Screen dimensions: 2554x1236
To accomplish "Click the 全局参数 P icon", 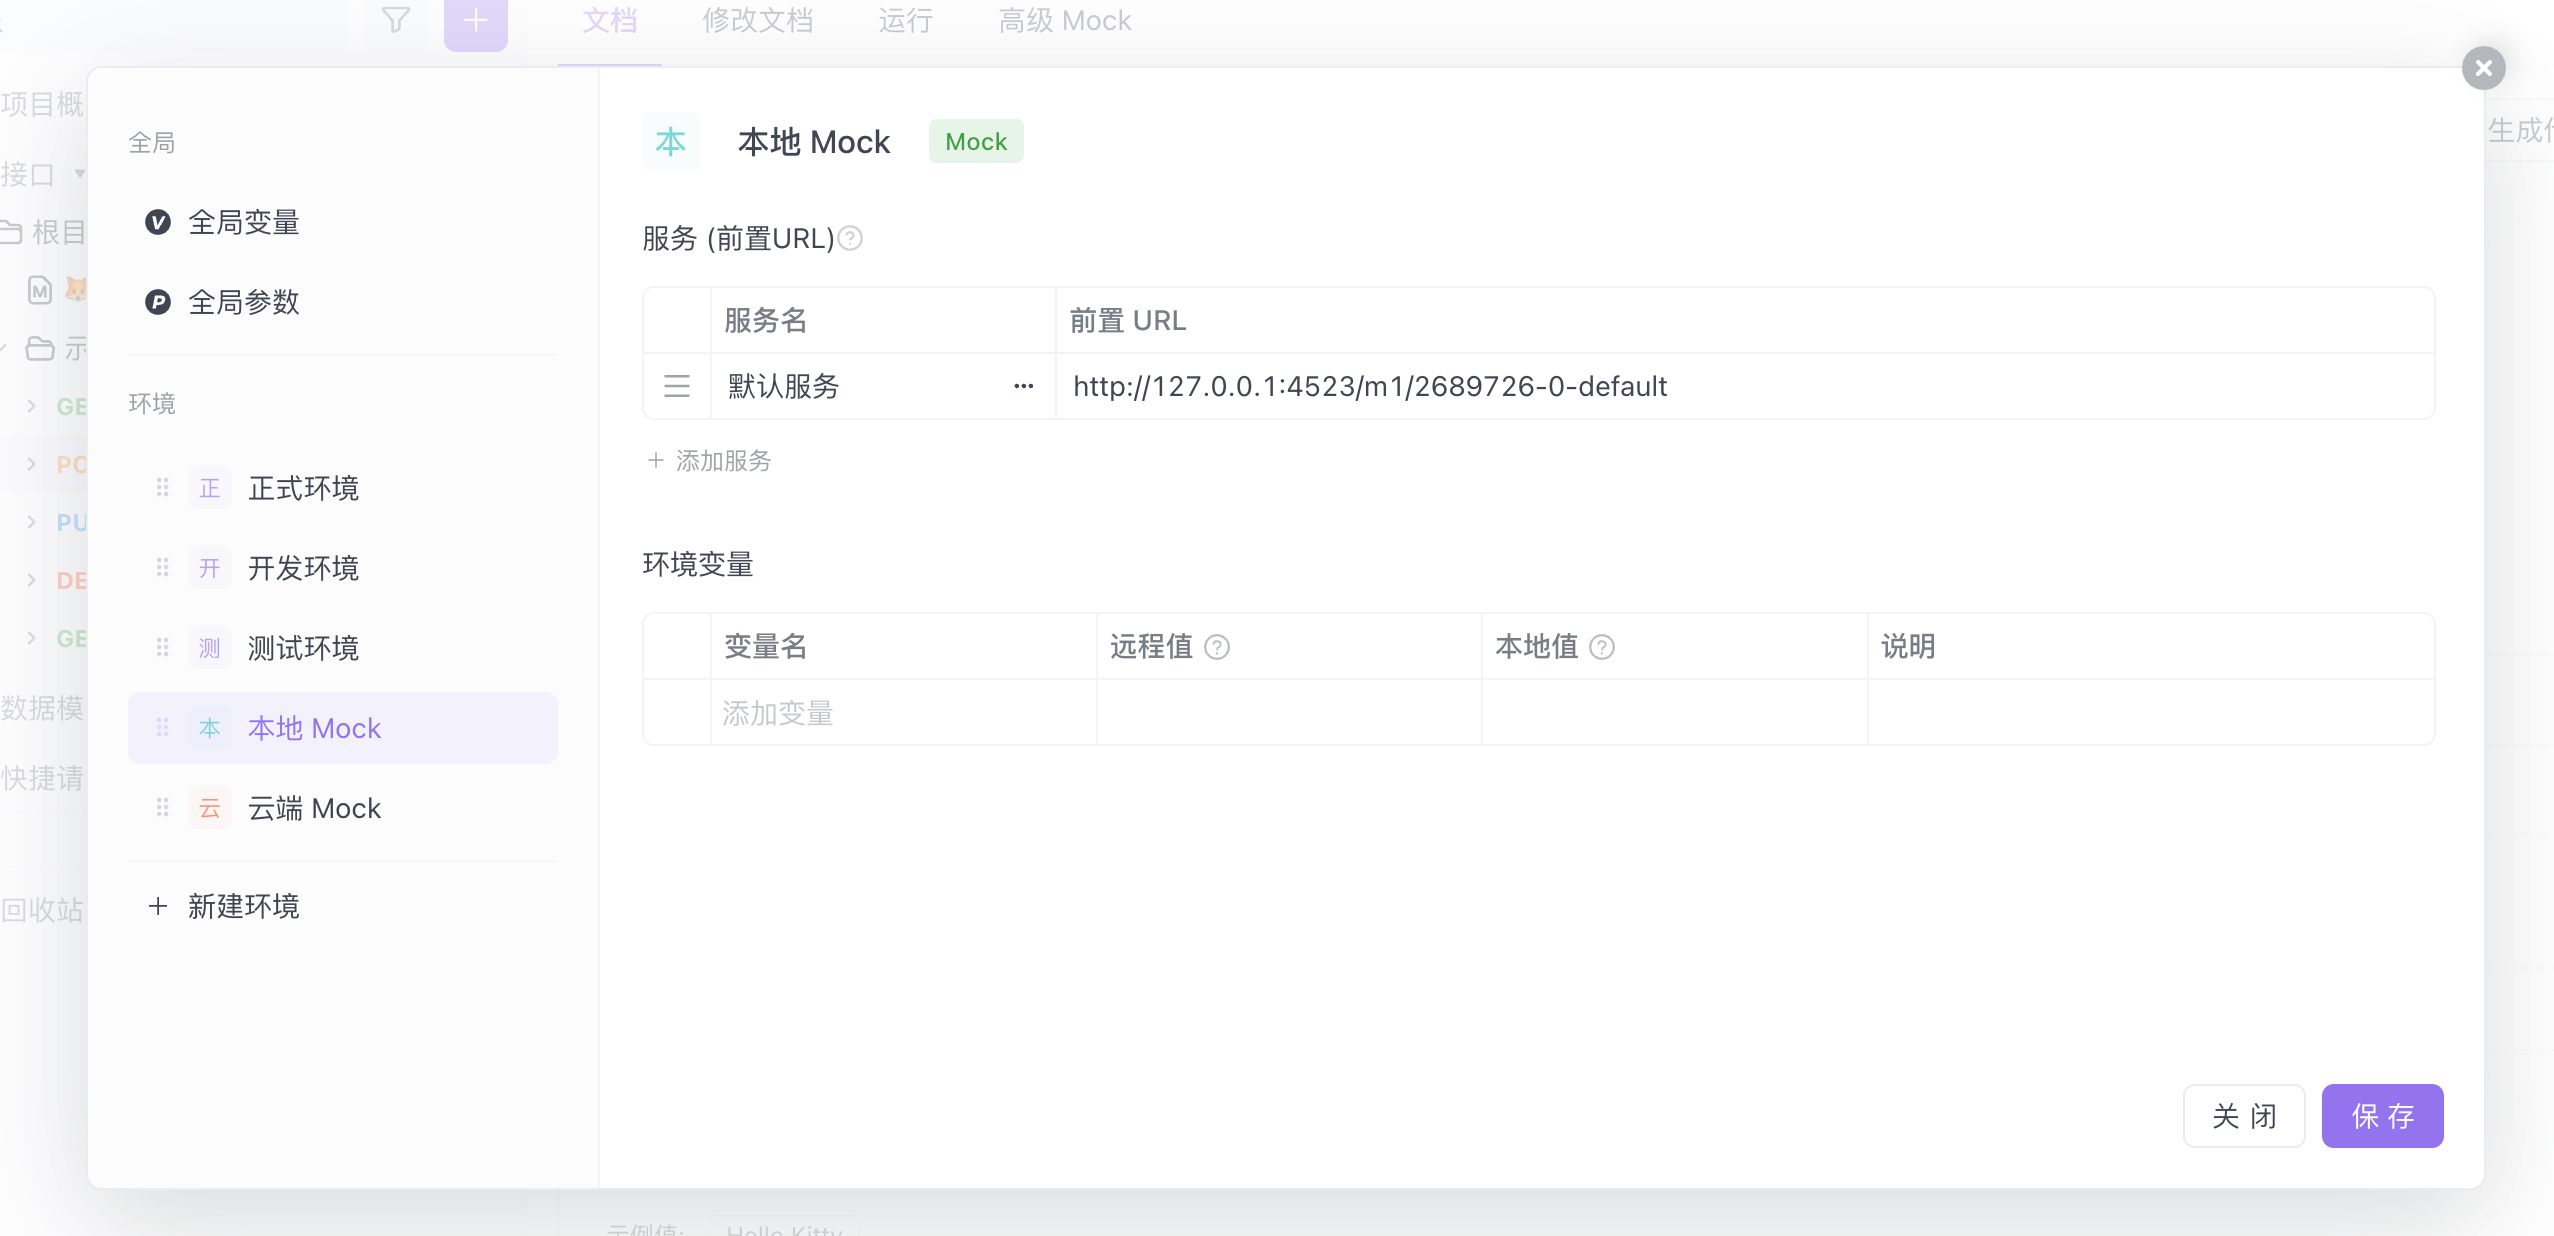I will [158, 302].
